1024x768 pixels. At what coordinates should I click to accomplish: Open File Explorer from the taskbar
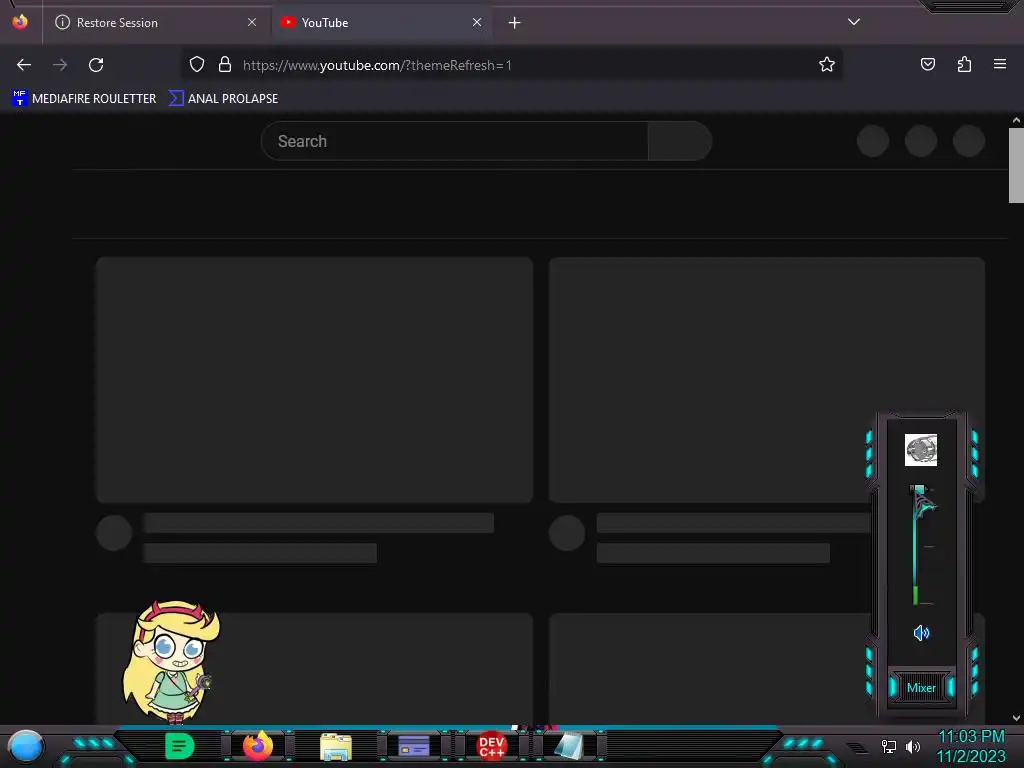pos(336,747)
